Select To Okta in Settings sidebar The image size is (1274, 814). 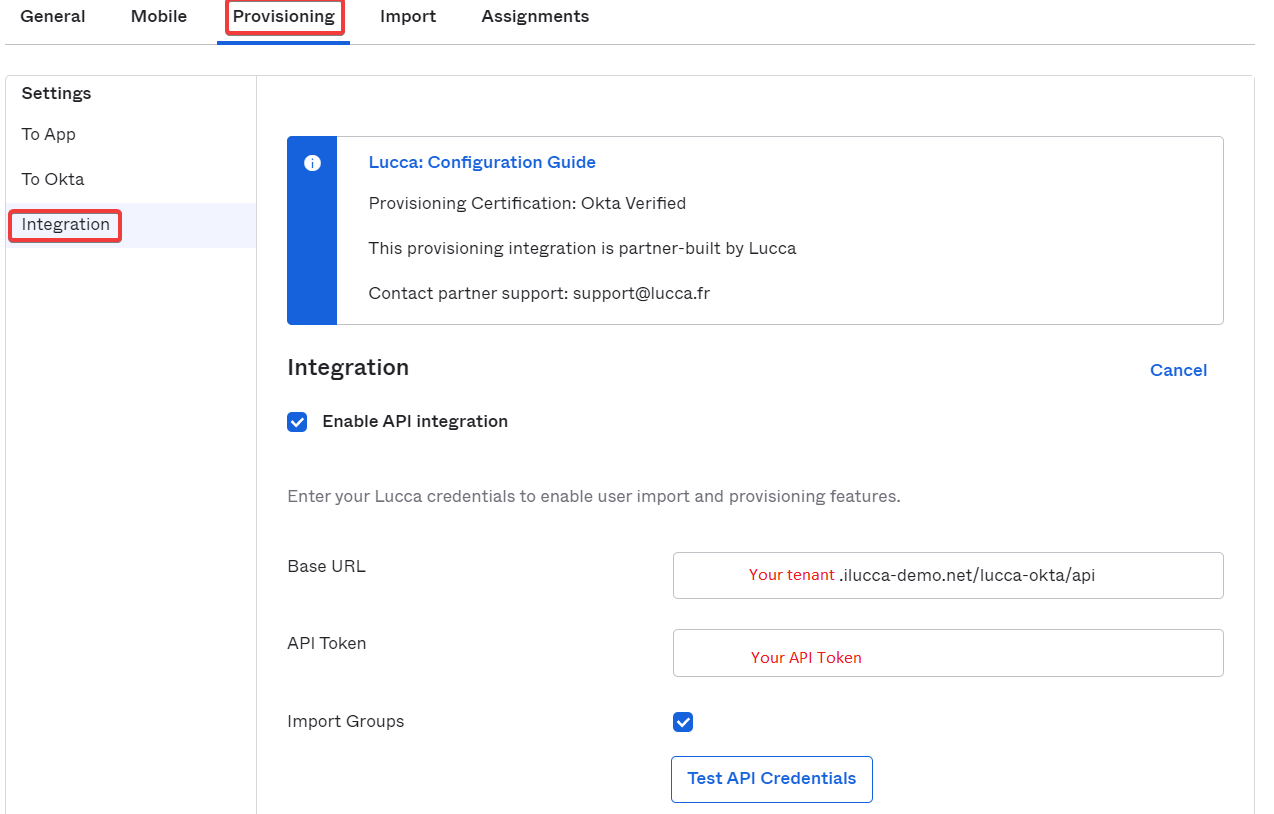53,179
